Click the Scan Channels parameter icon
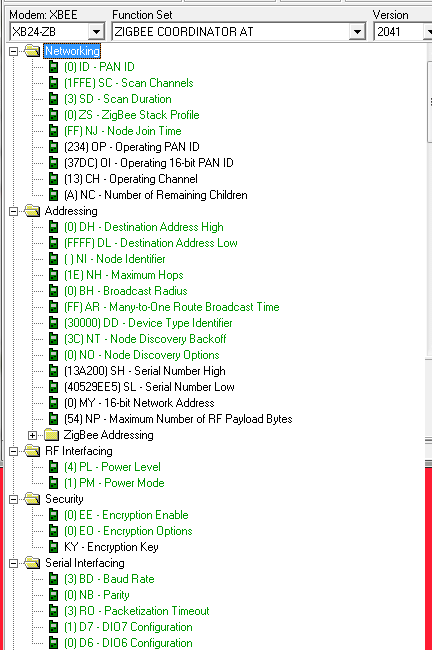Screen dimensions: 432x650 coord(53,83)
